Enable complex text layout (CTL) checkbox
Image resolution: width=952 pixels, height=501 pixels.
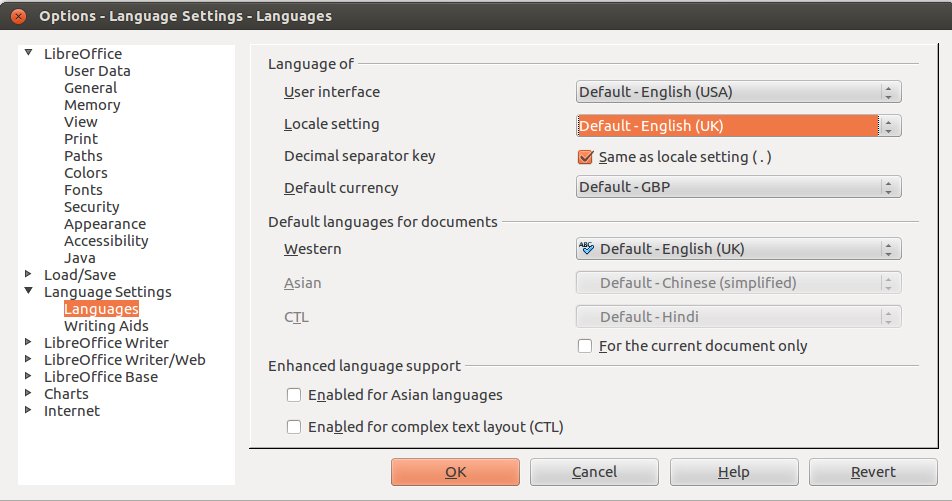tap(294, 427)
